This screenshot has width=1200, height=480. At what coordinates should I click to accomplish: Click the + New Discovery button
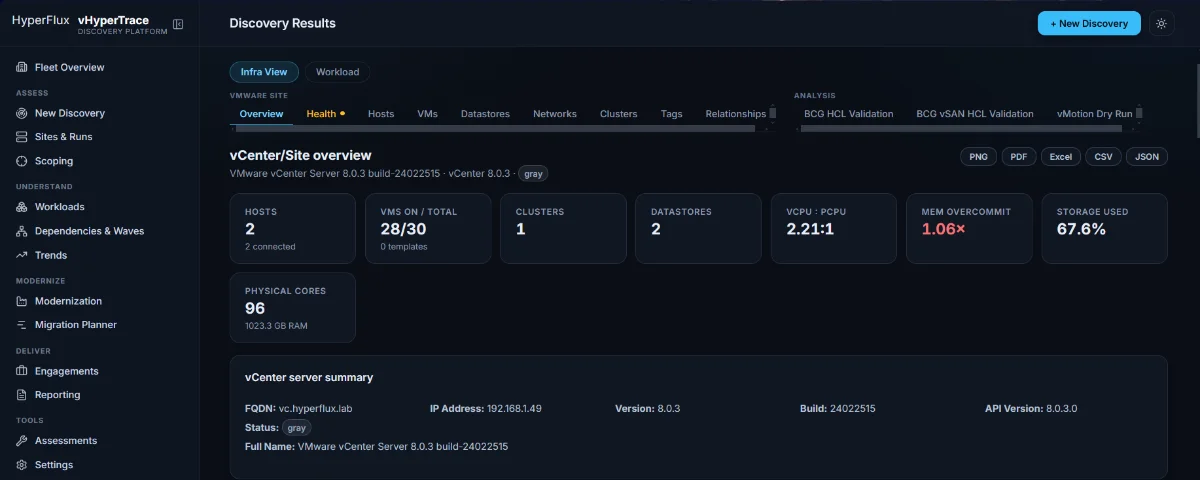1089,23
